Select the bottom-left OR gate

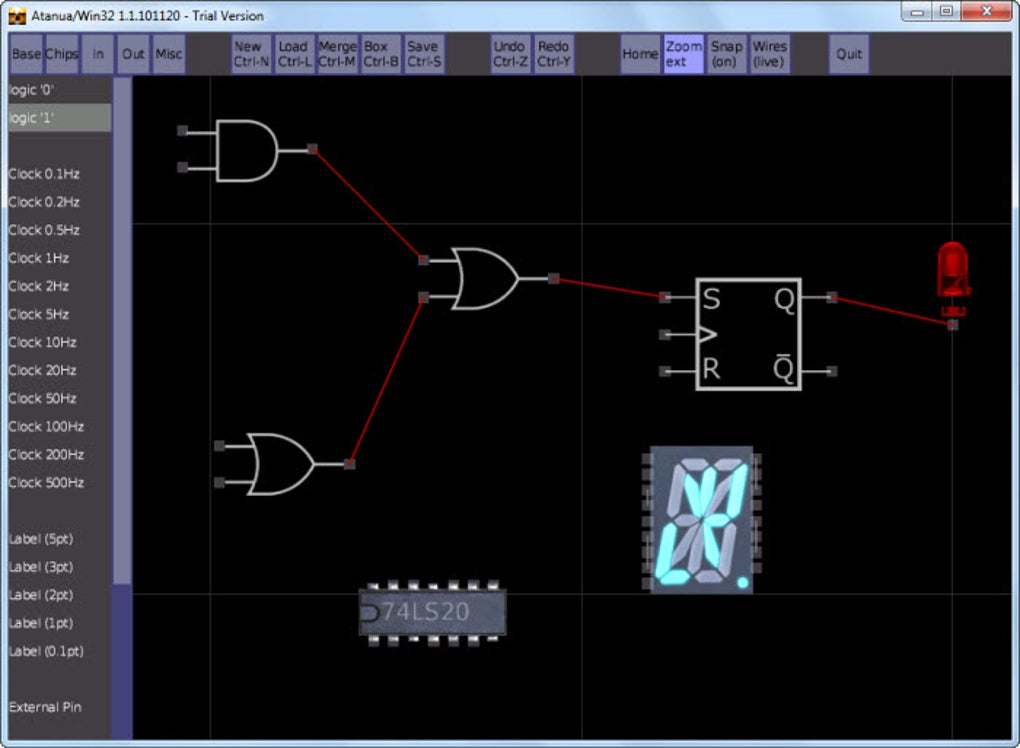[x=284, y=464]
